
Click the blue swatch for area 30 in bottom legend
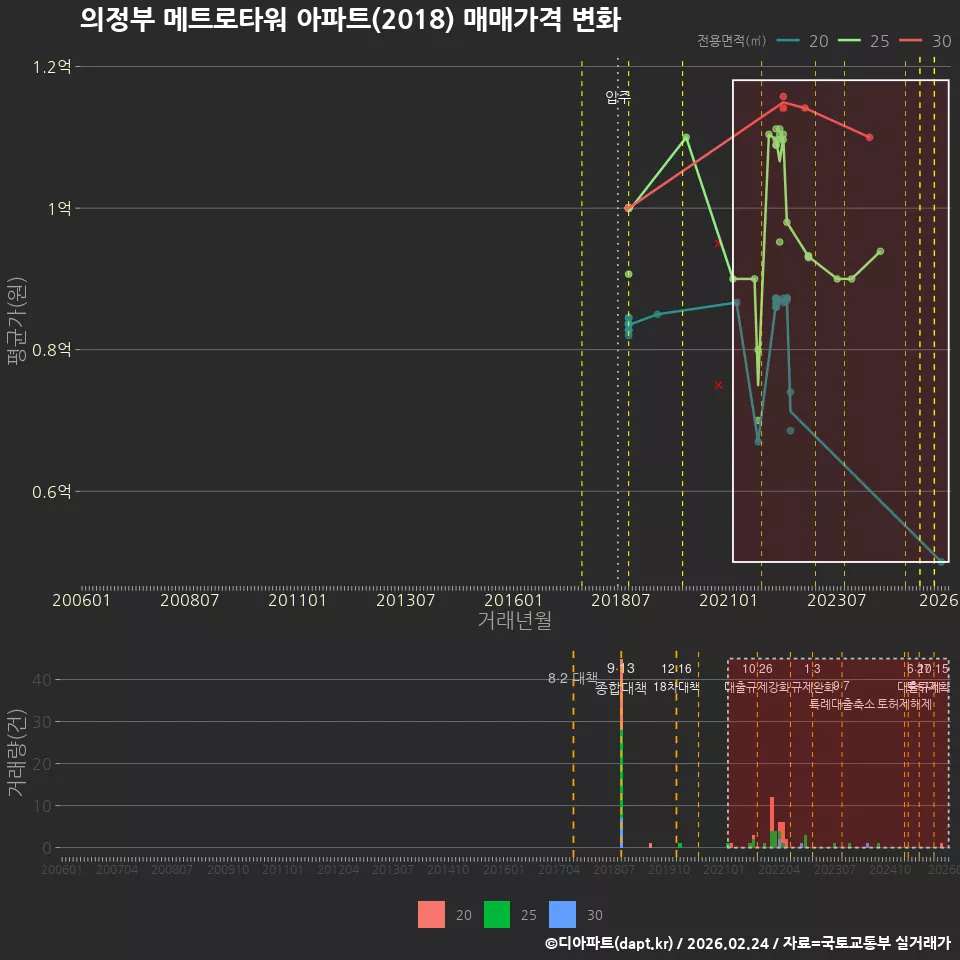tap(562, 915)
